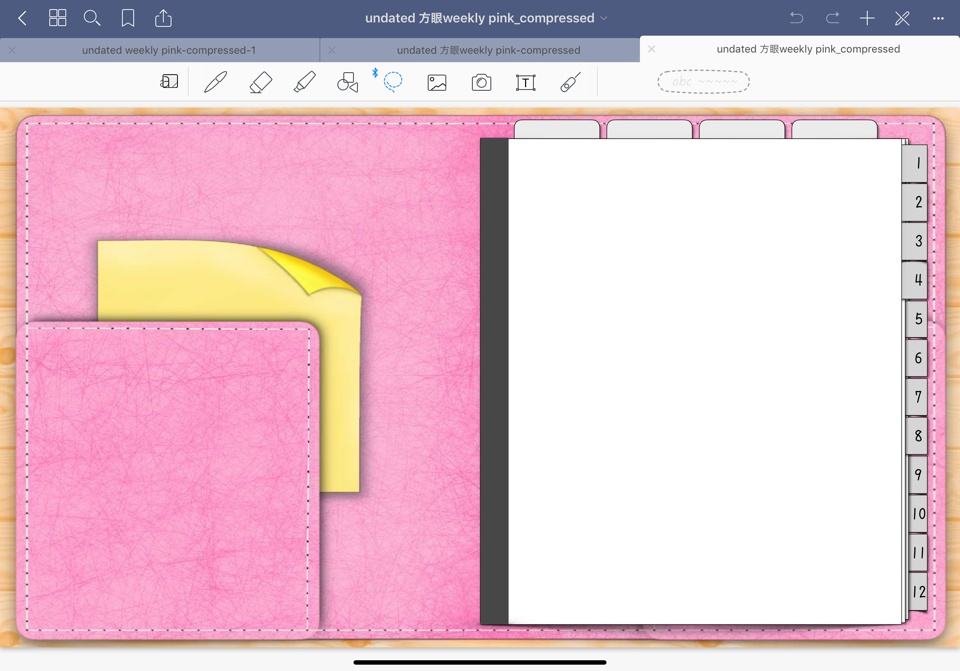Open the Camera tool

[480, 81]
